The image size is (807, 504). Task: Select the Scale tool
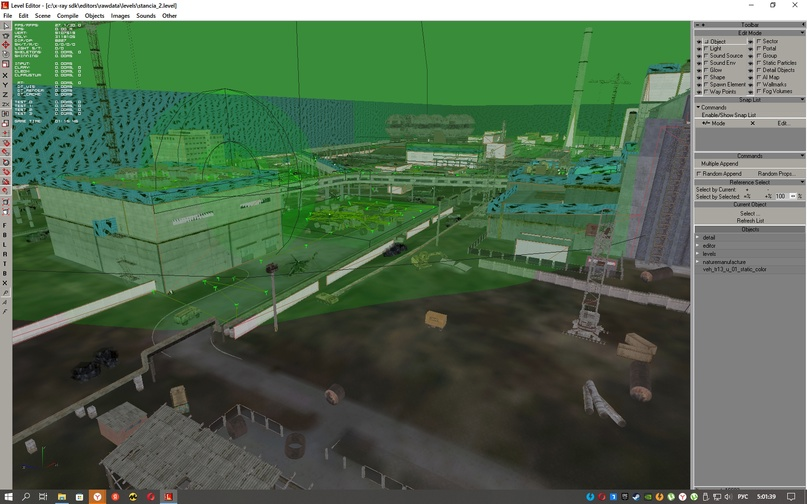pos(6,64)
